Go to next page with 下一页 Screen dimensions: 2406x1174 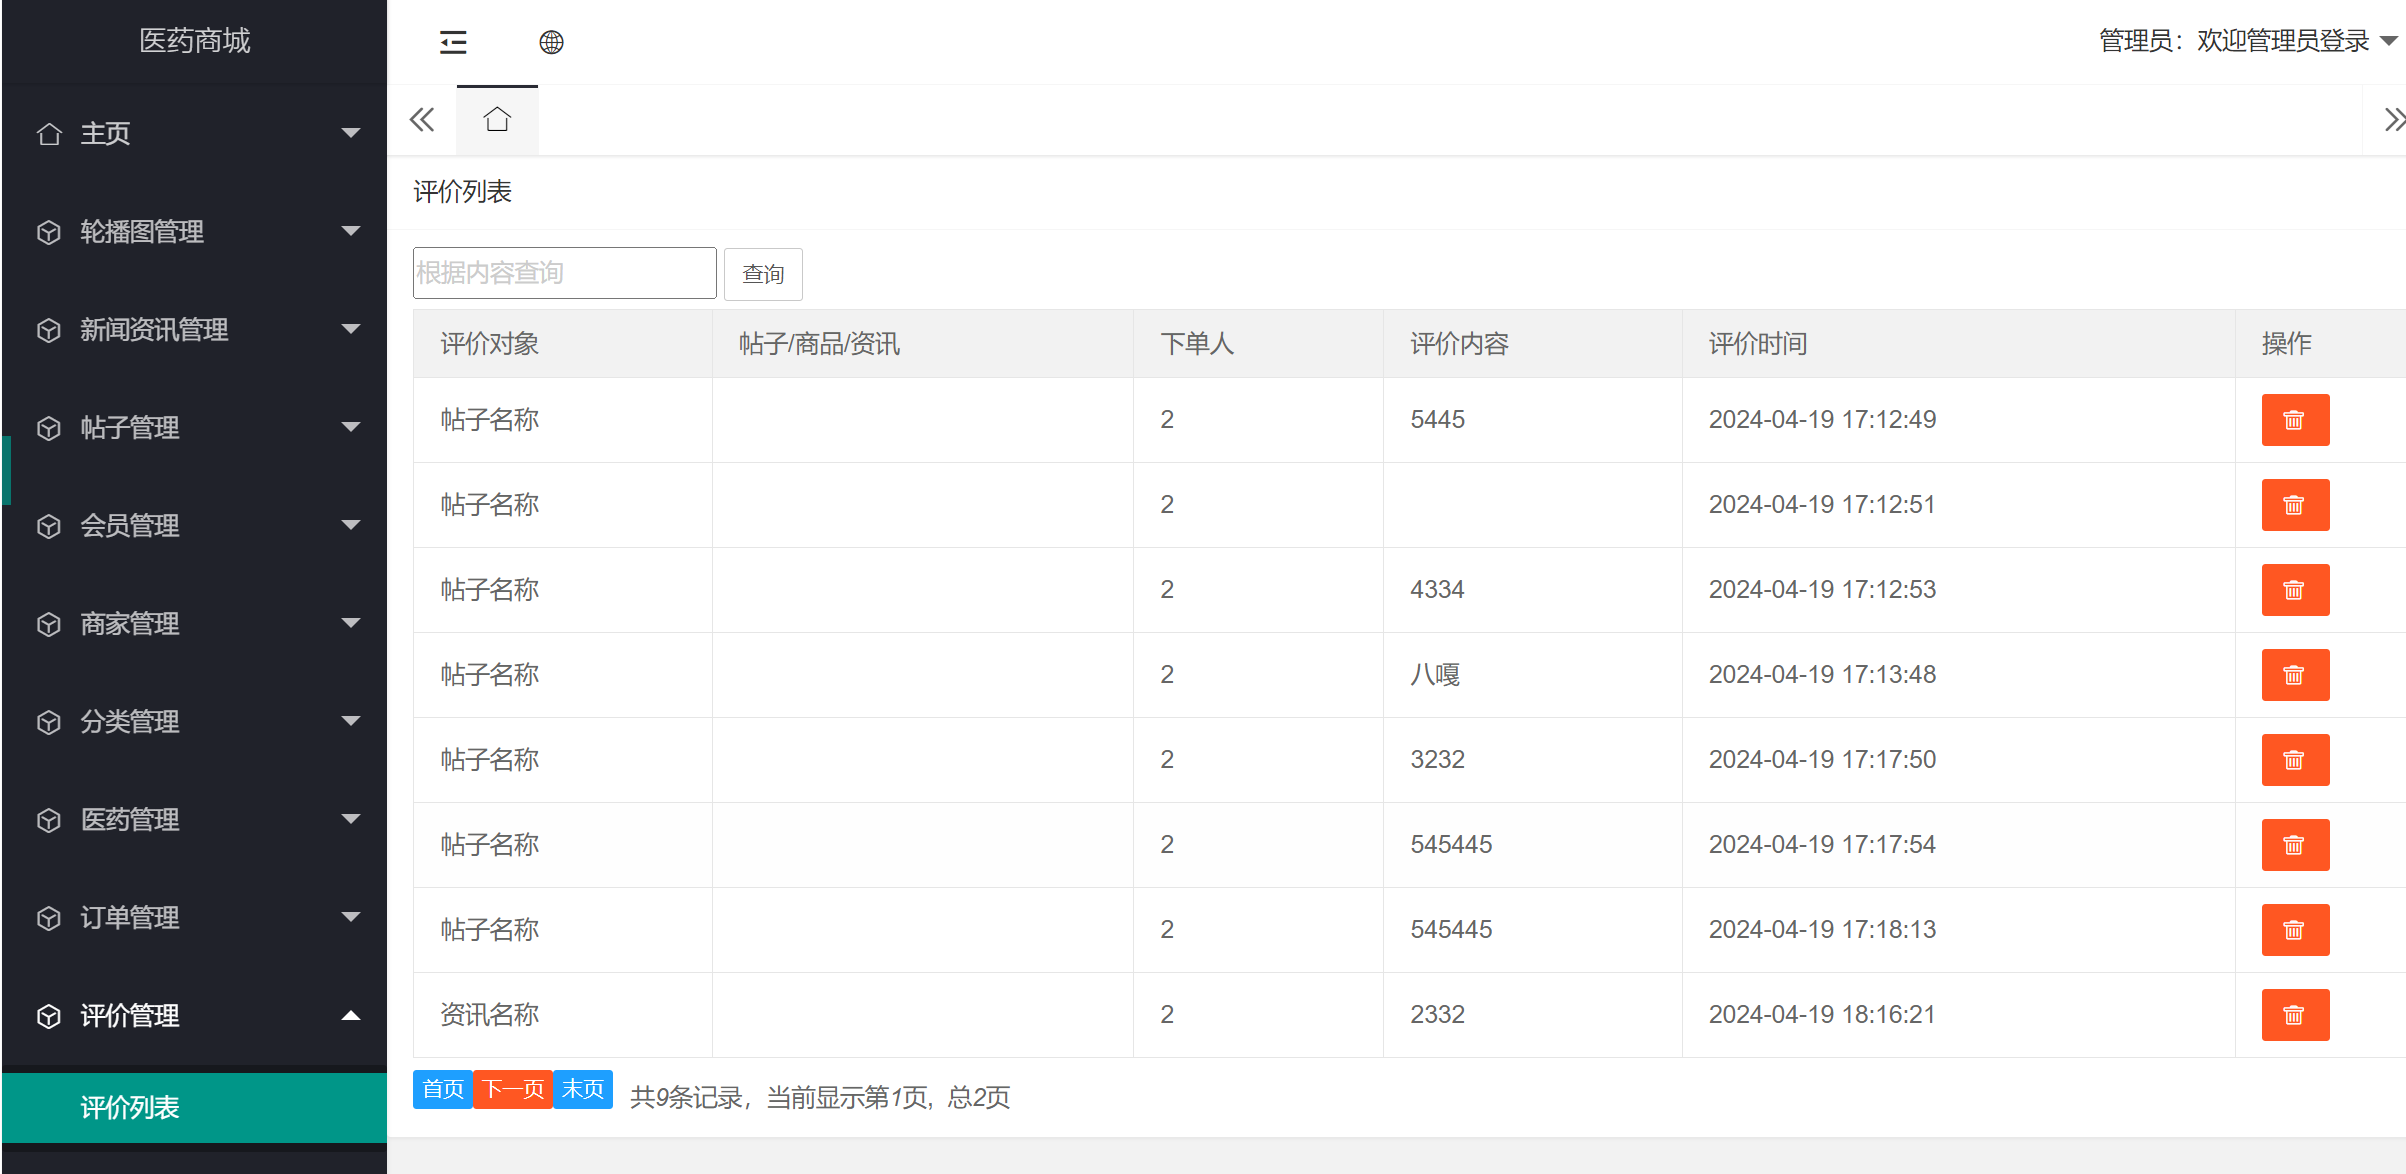click(513, 1090)
